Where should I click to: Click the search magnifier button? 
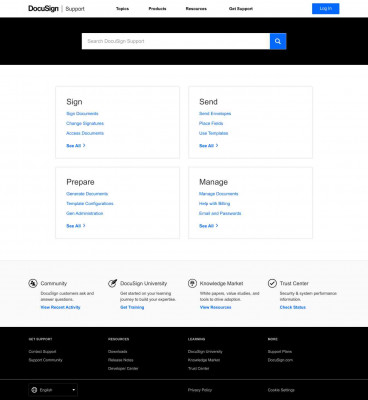(278, 41)
